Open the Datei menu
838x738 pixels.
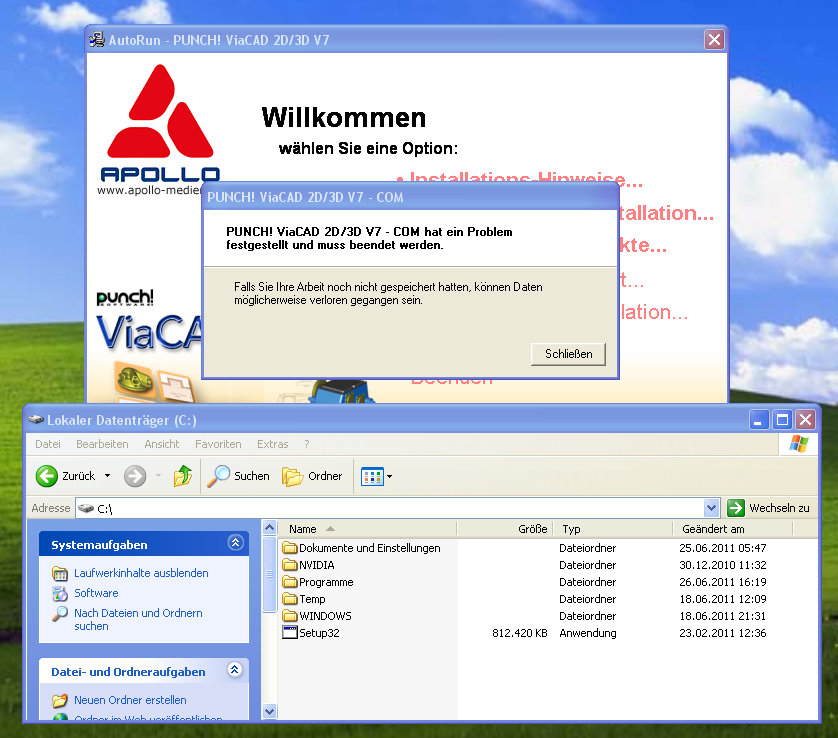48,444
